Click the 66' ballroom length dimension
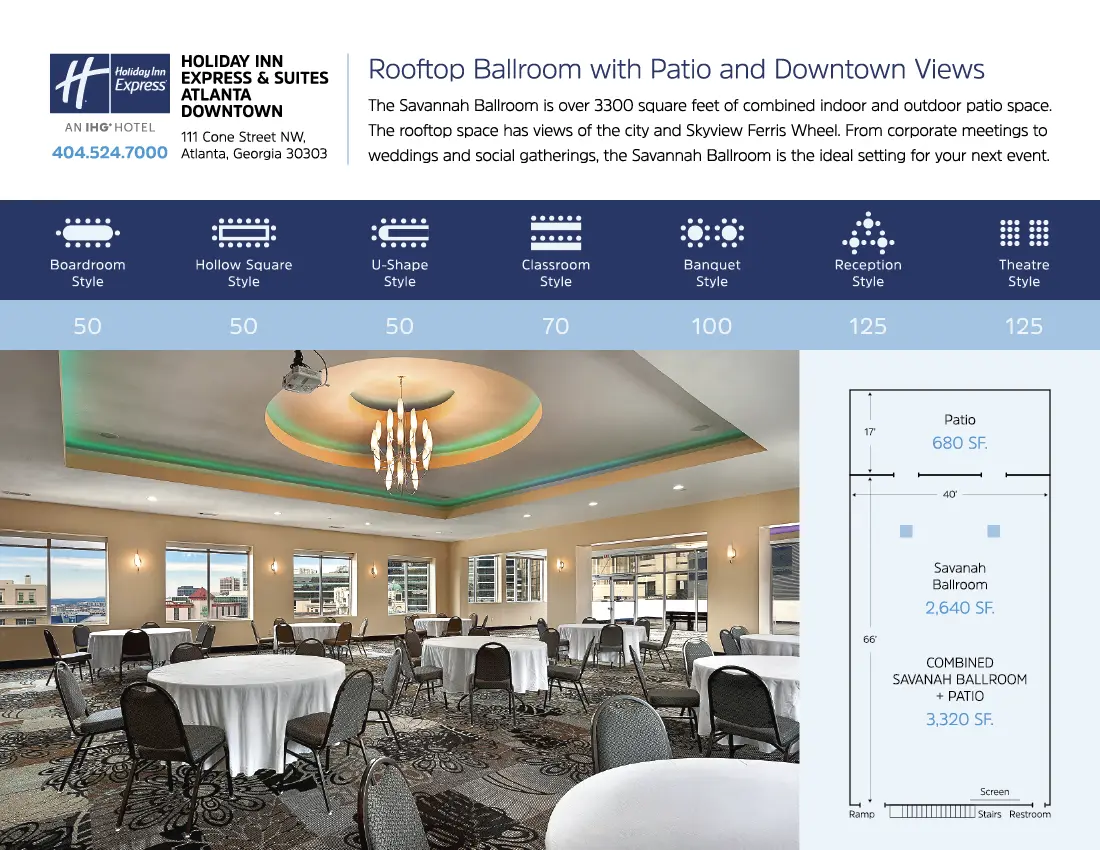 pos(870,640)
